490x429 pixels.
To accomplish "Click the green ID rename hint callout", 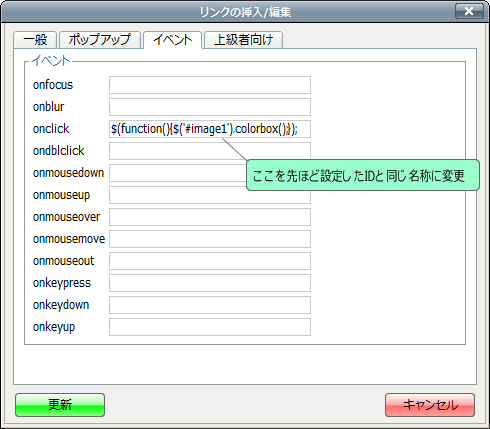I will [x=363, y=175].
